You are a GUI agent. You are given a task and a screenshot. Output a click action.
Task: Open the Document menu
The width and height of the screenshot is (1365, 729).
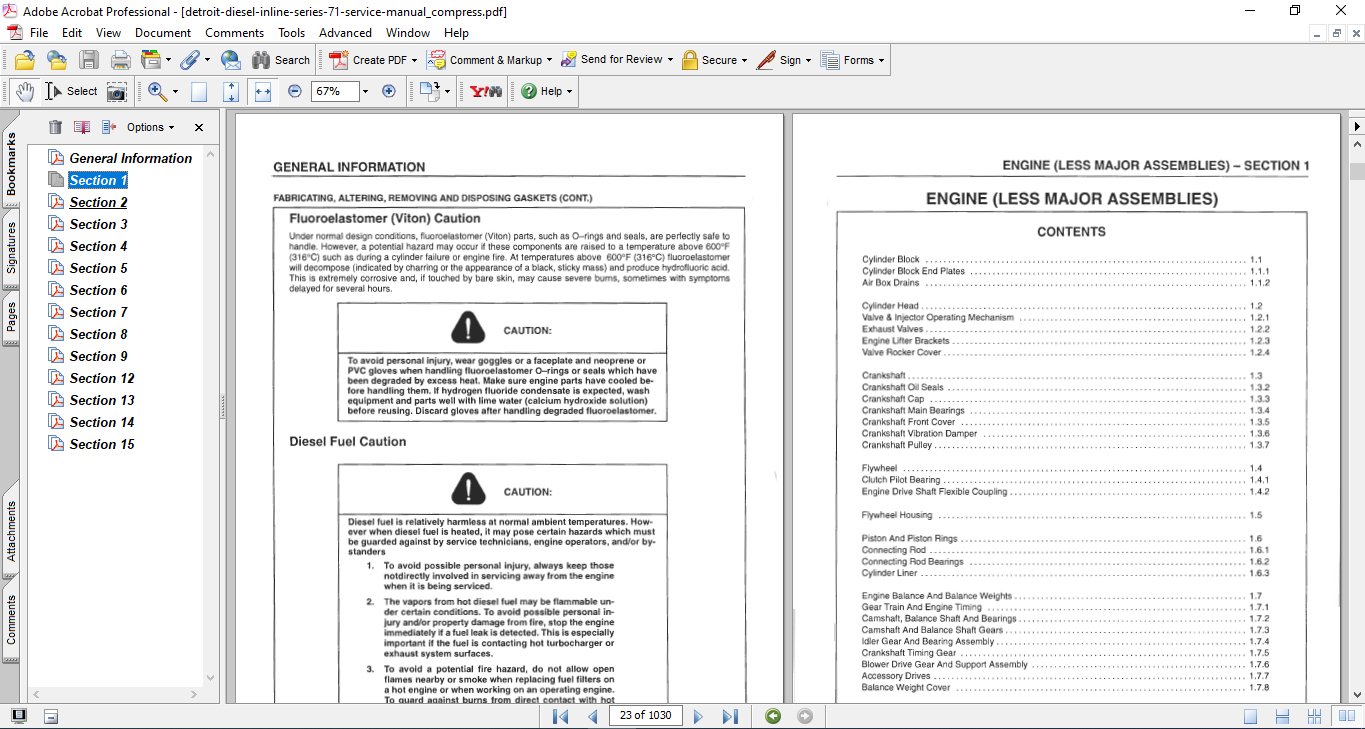(x=162, y=33)
